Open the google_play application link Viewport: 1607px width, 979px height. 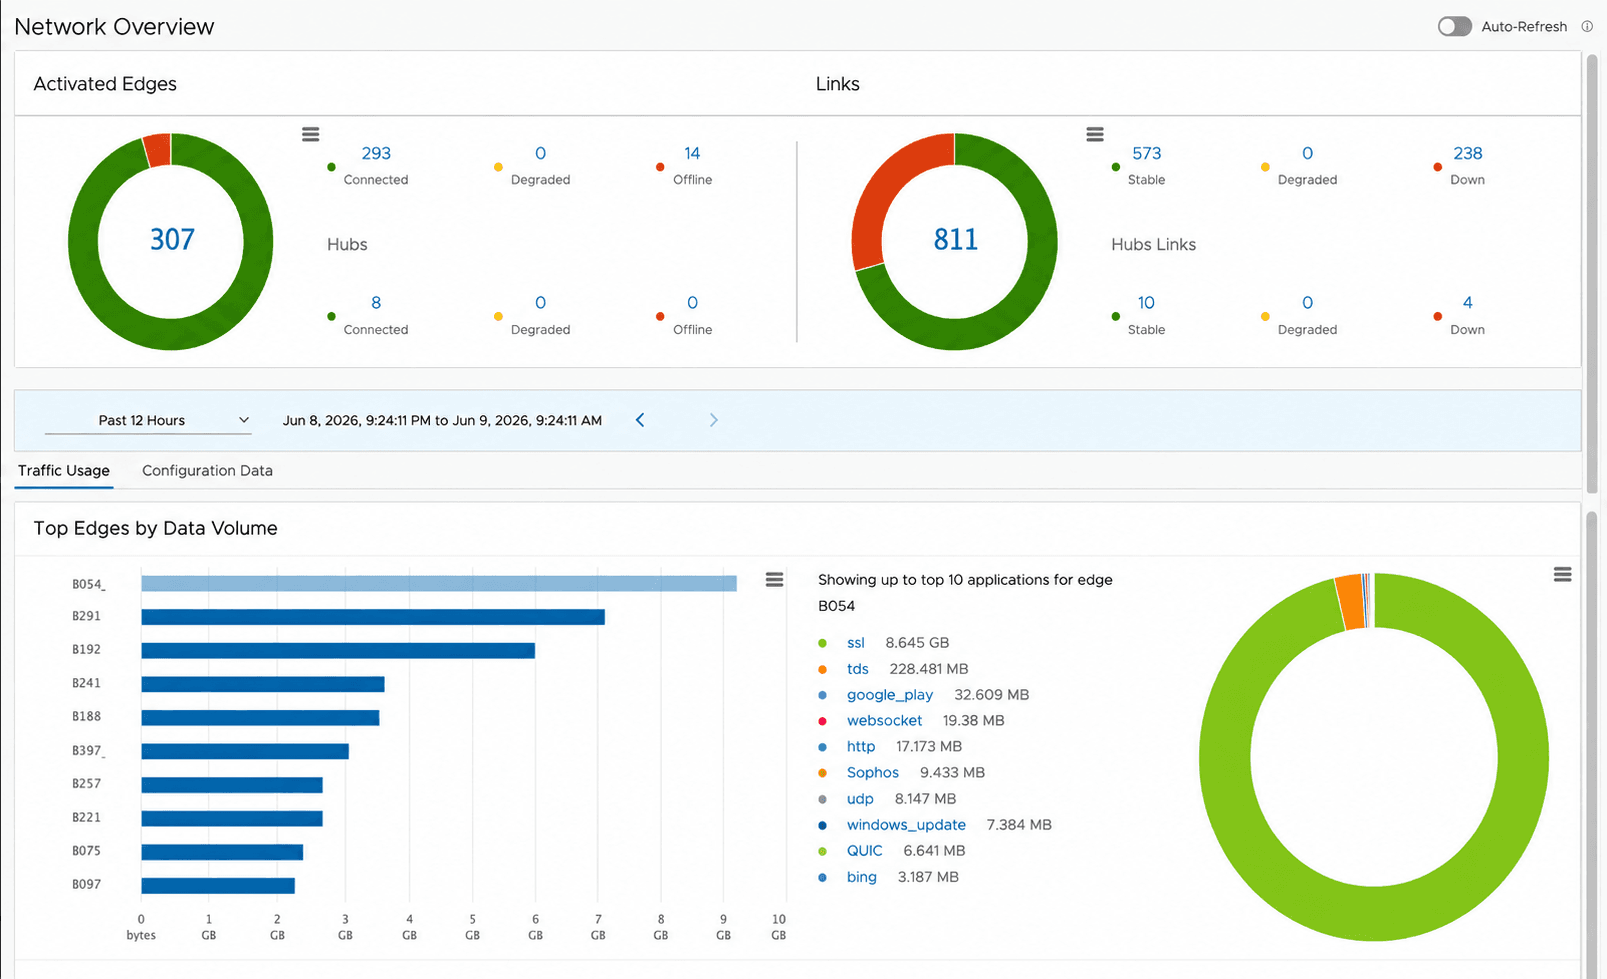890,695
